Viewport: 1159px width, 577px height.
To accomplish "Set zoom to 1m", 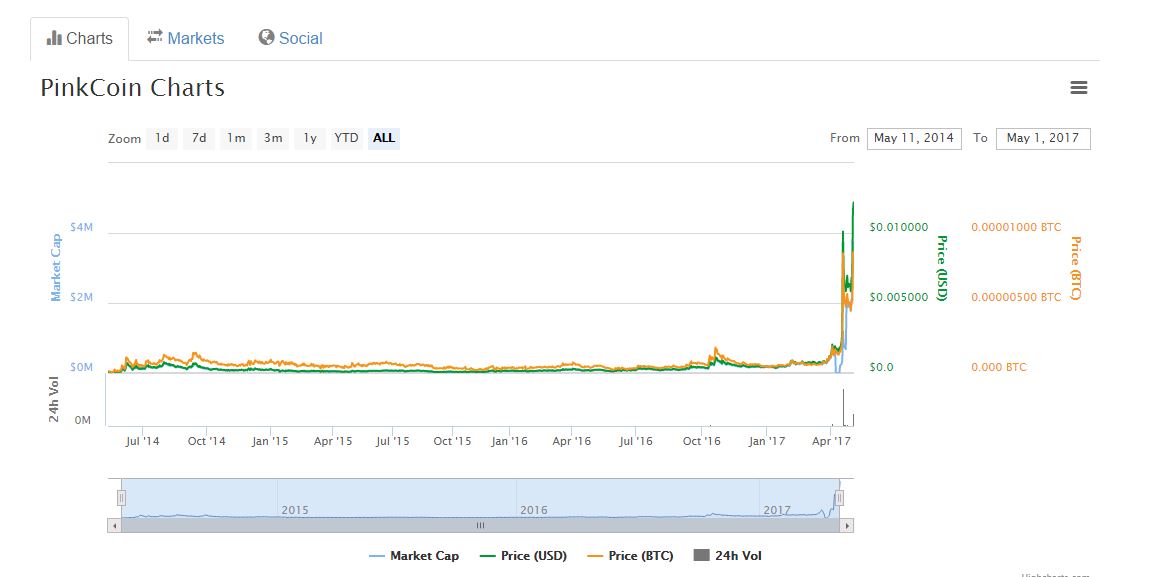I will [236, 138].
